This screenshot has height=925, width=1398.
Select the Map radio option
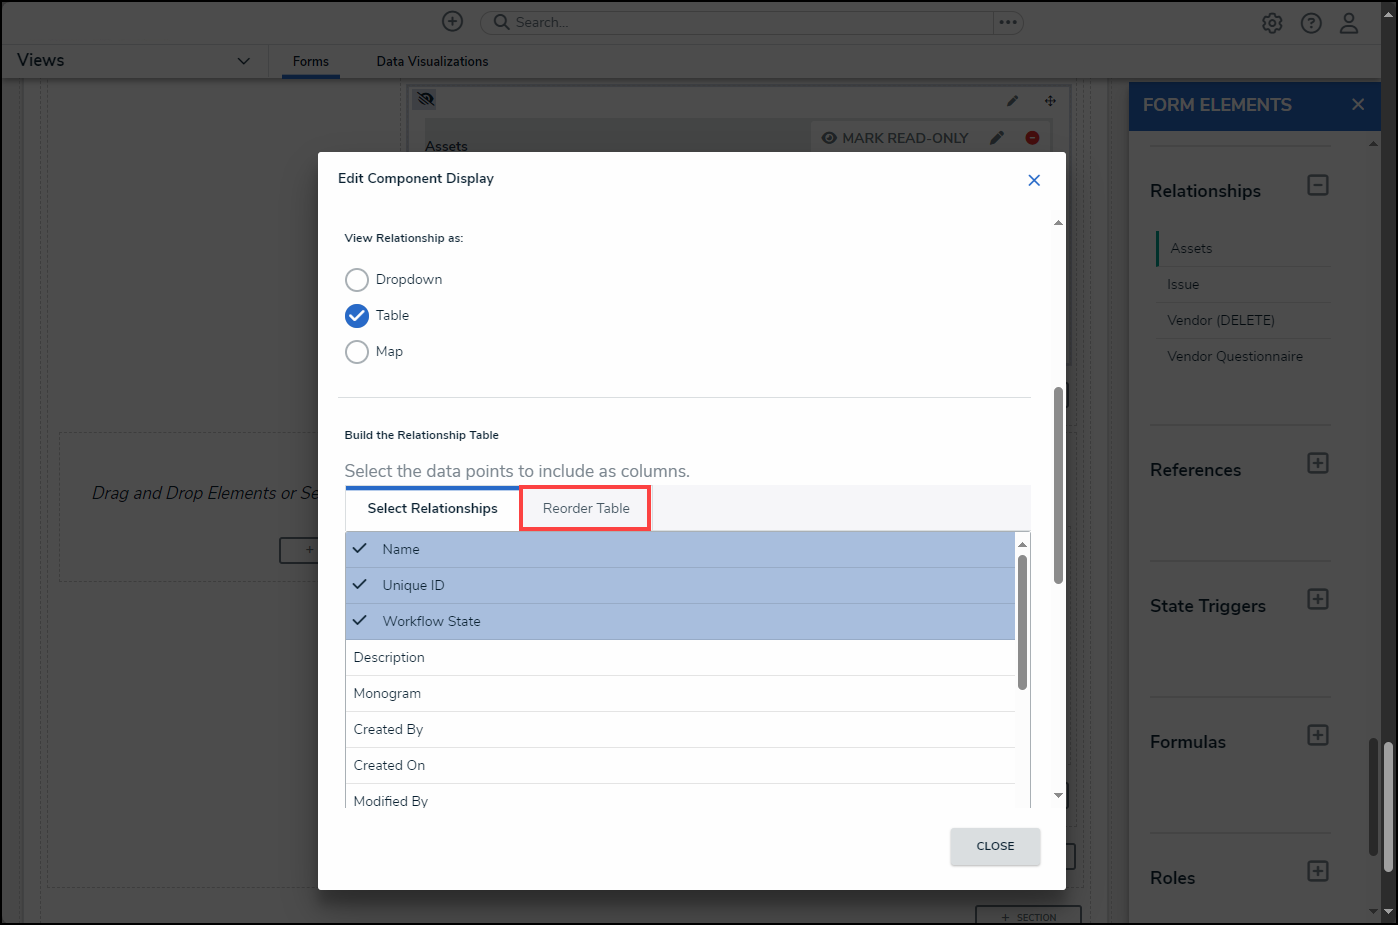click(x=357, y=352)
